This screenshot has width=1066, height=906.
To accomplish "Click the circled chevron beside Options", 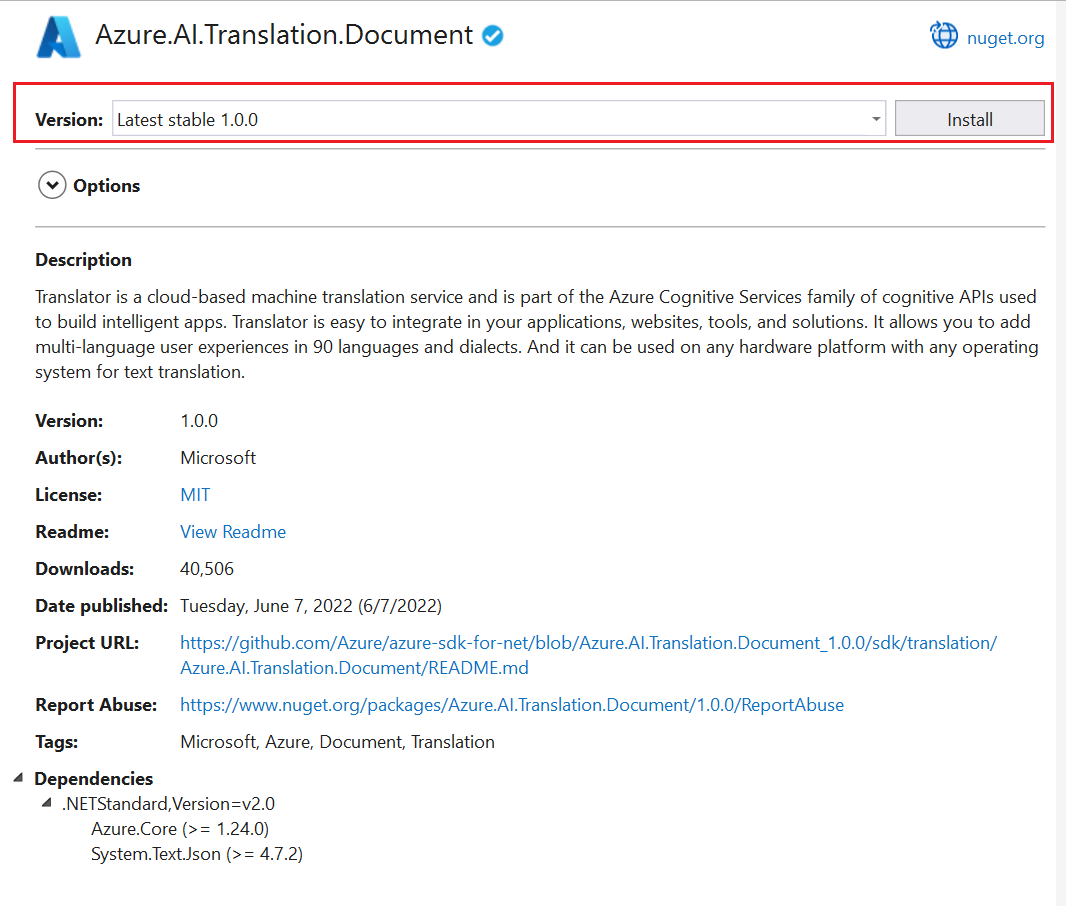I will click(x=51, y=184).
